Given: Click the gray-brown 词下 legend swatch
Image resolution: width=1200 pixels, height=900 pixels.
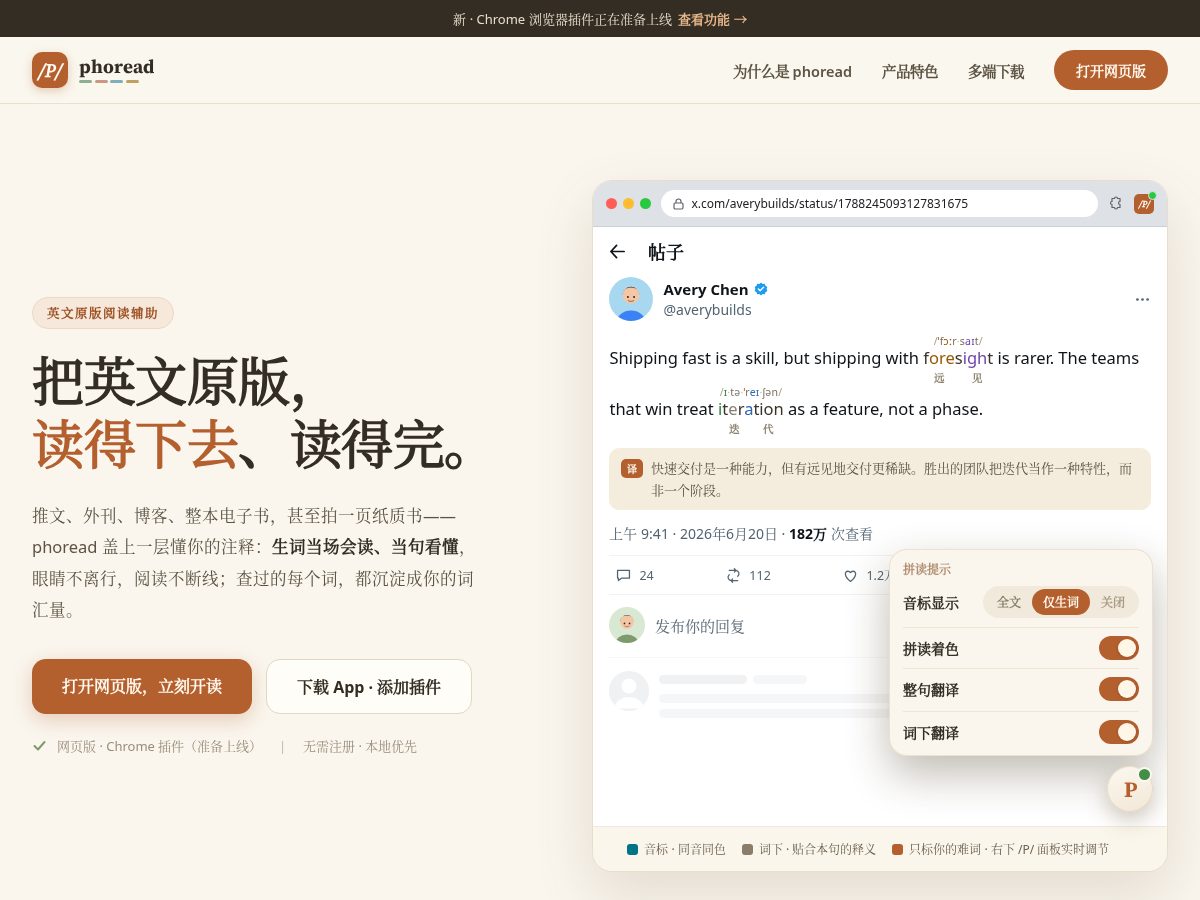Looking at the screenshot, I should 747,849.
